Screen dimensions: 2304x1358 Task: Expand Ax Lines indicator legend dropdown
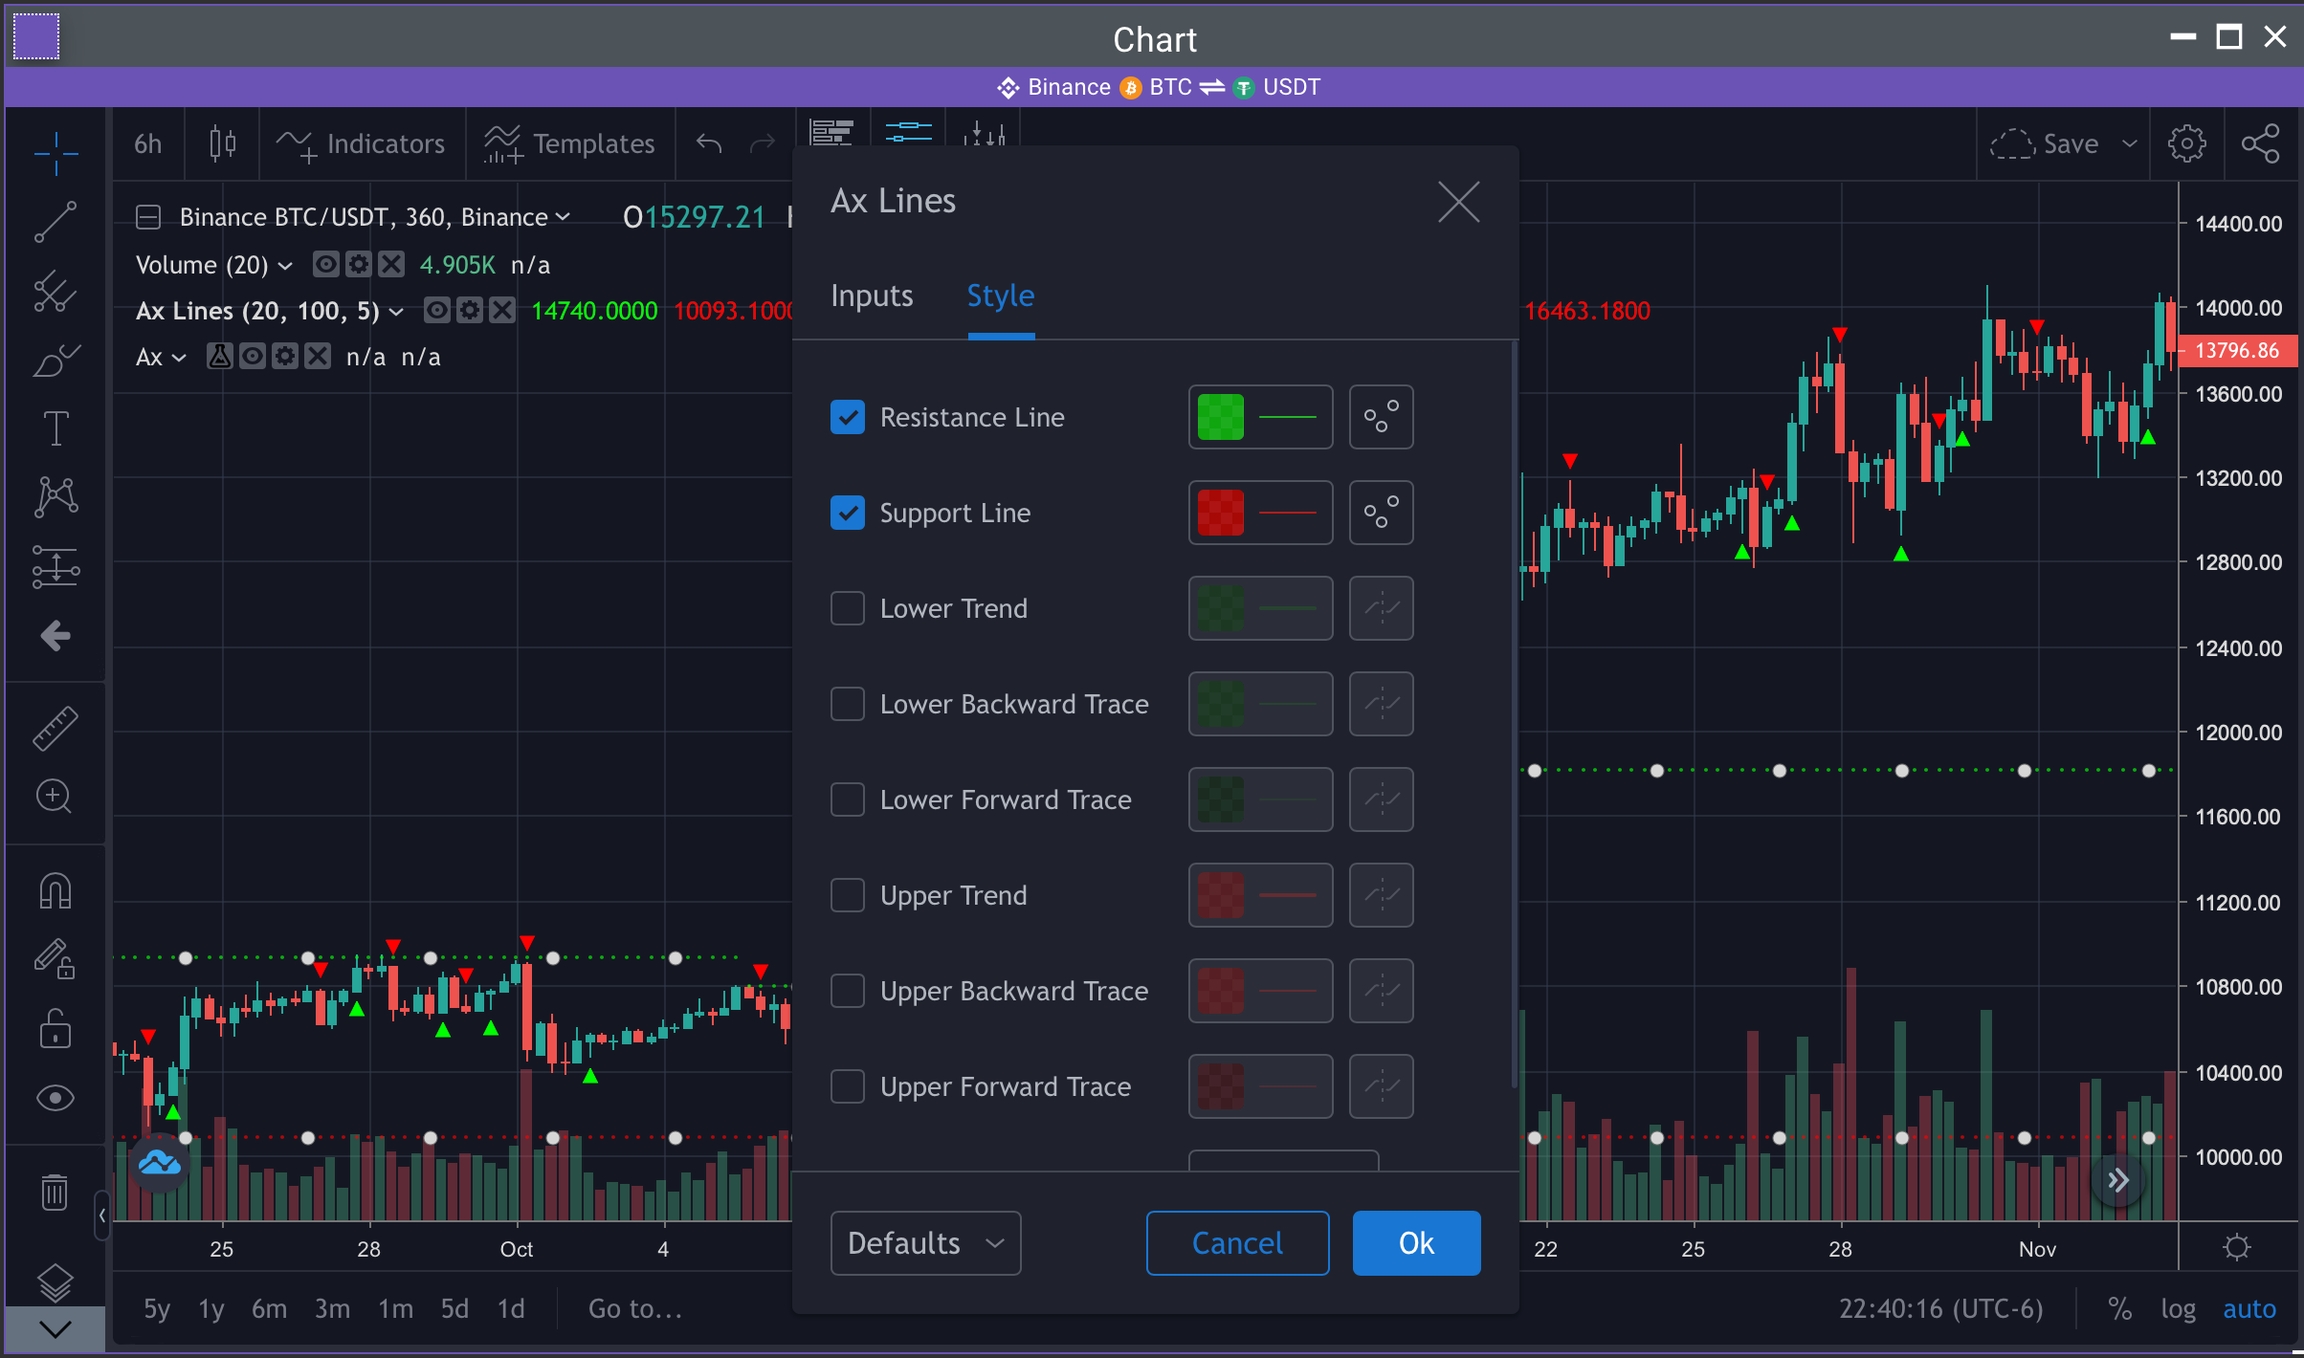point(397,312)
